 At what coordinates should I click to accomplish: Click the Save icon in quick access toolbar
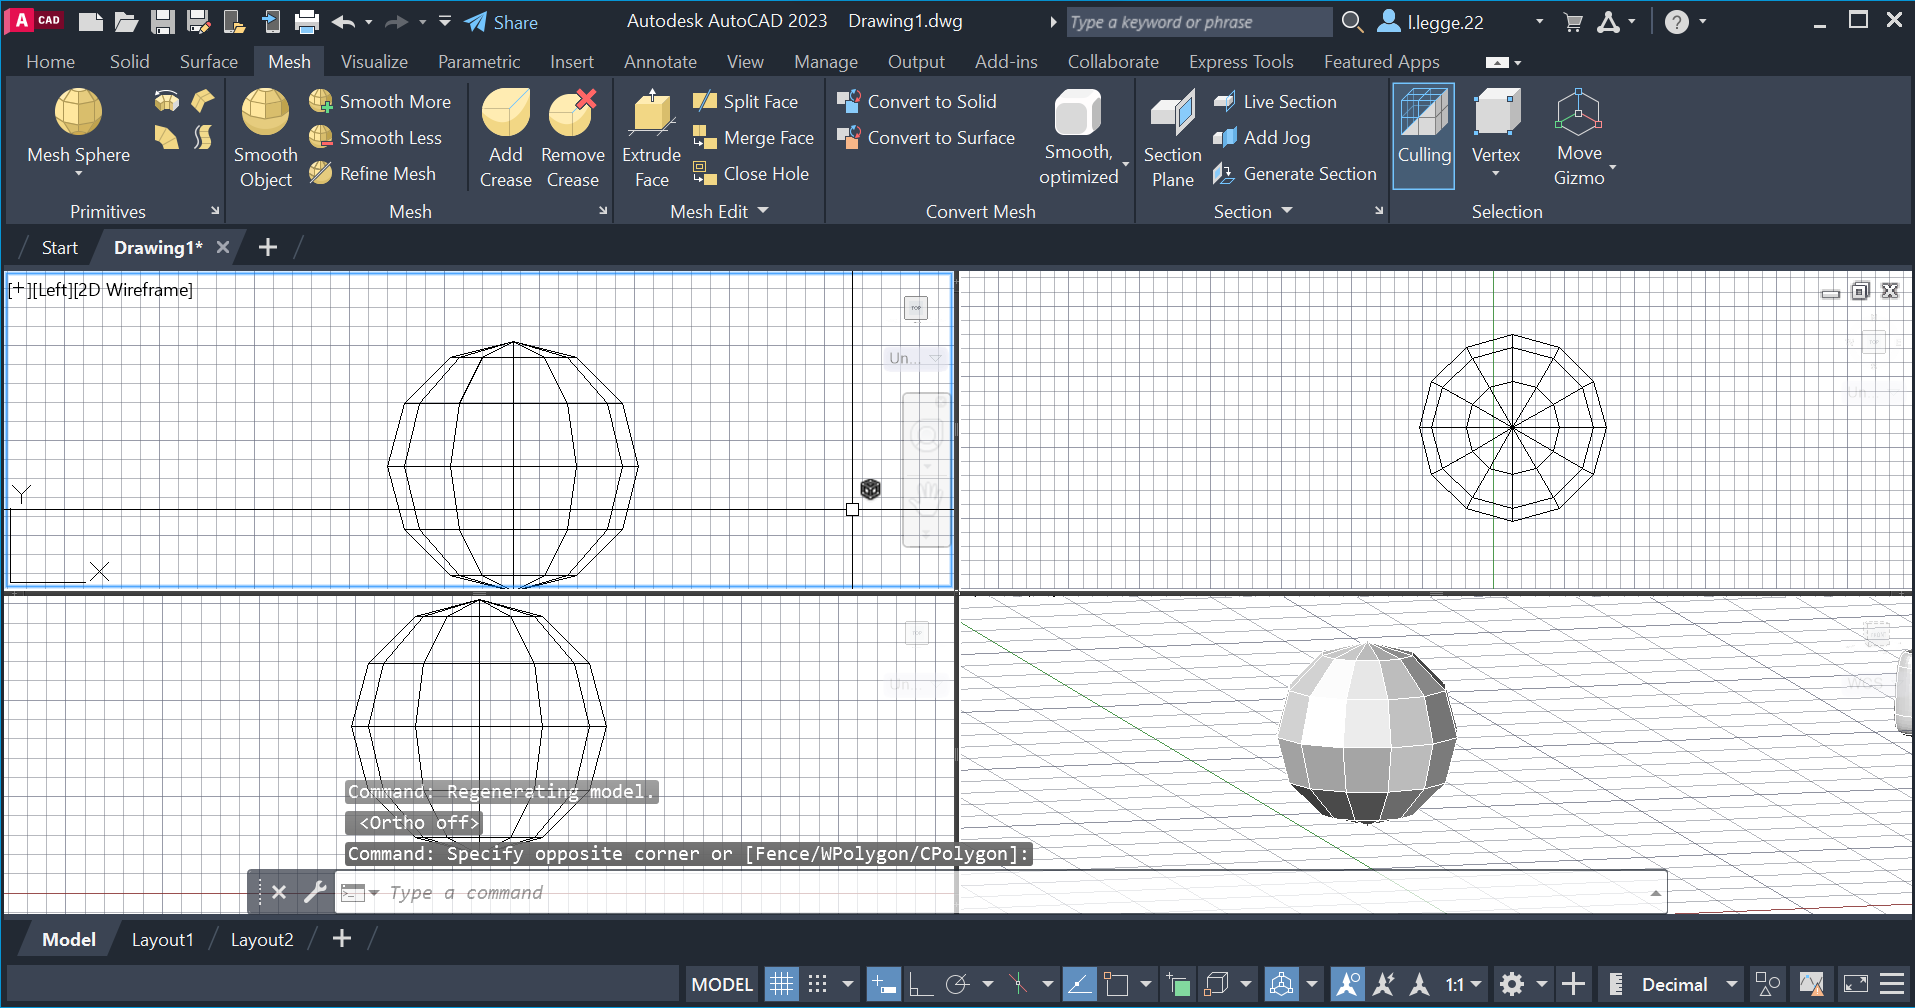163,22
